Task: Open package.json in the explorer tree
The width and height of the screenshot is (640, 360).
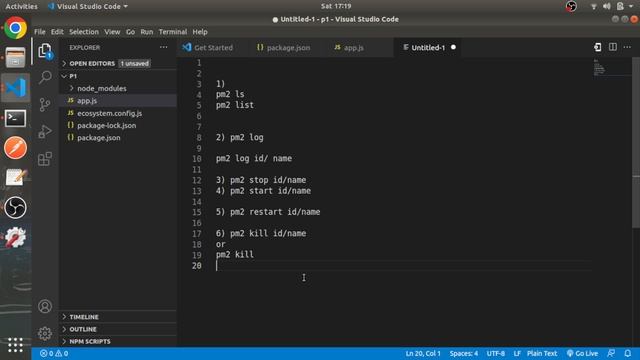Action: (x=98, y=138)
